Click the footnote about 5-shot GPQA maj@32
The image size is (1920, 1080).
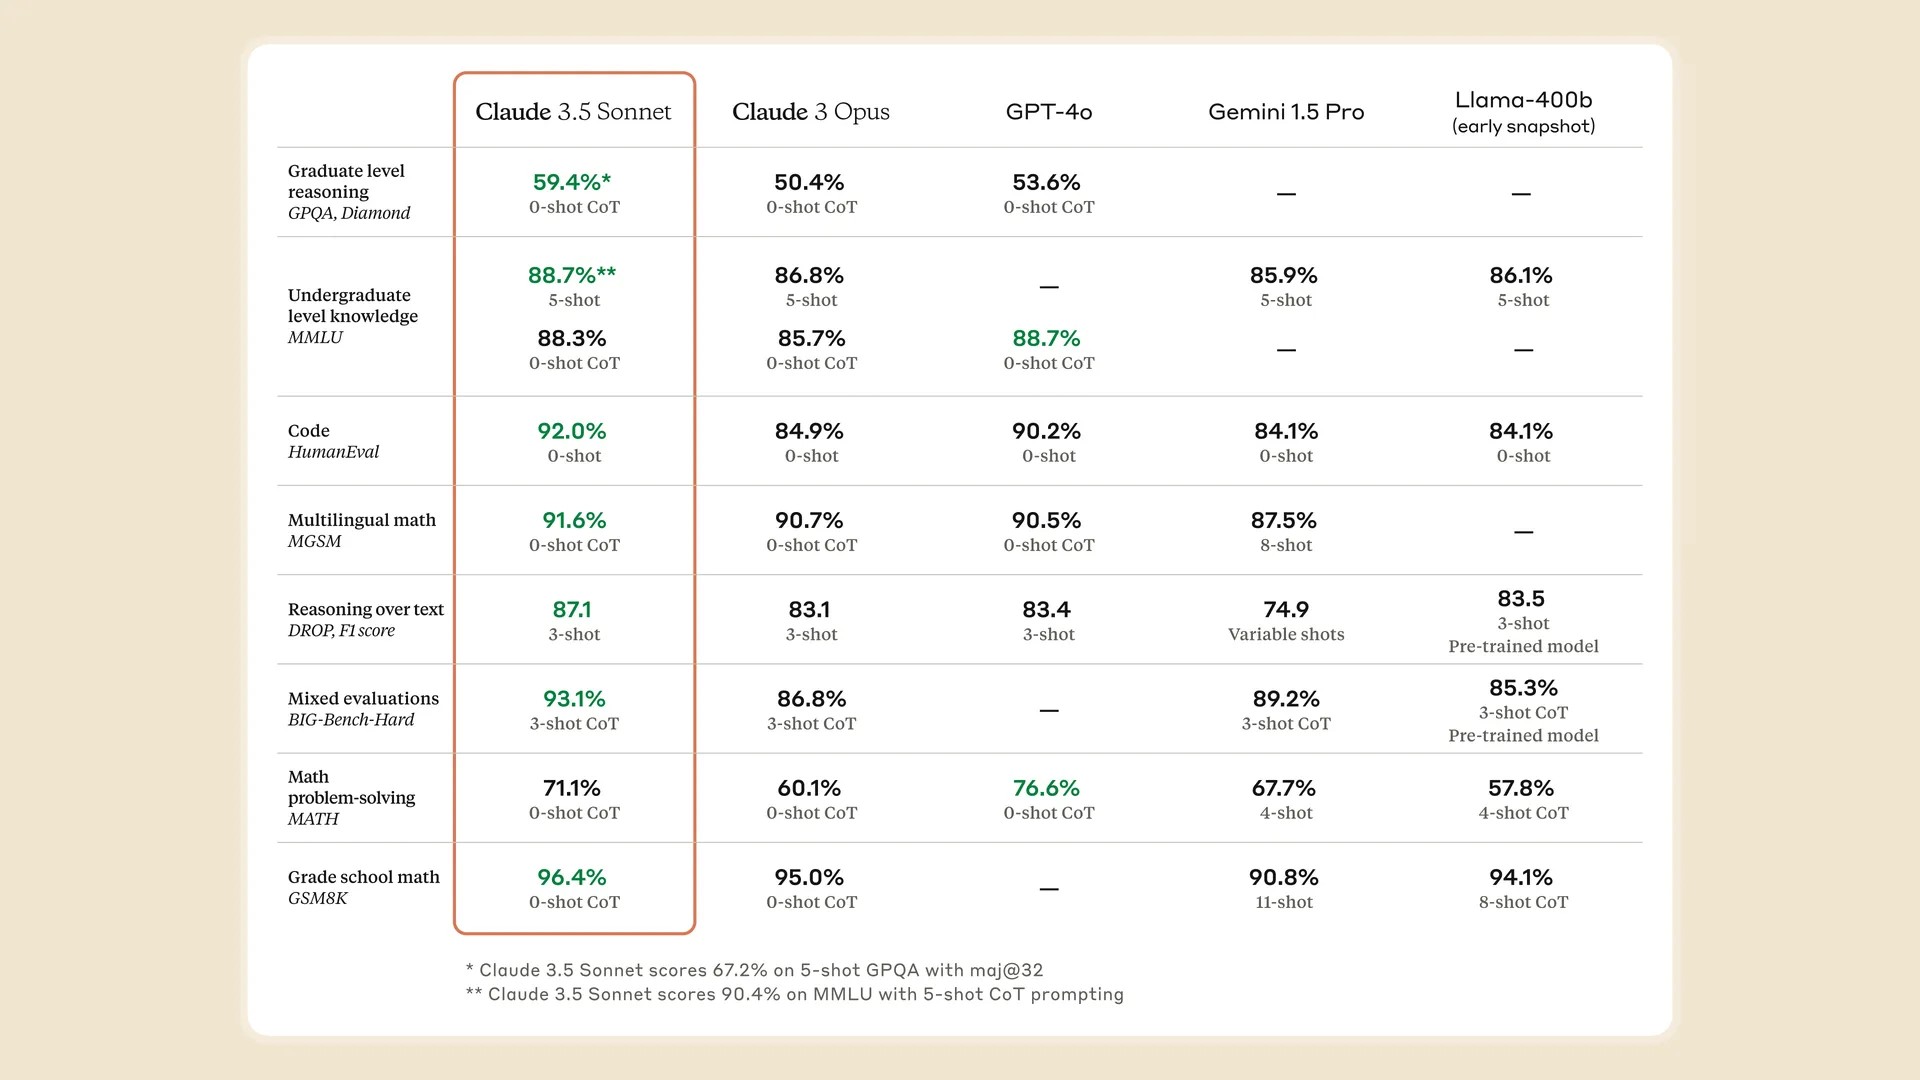(754, 970)
